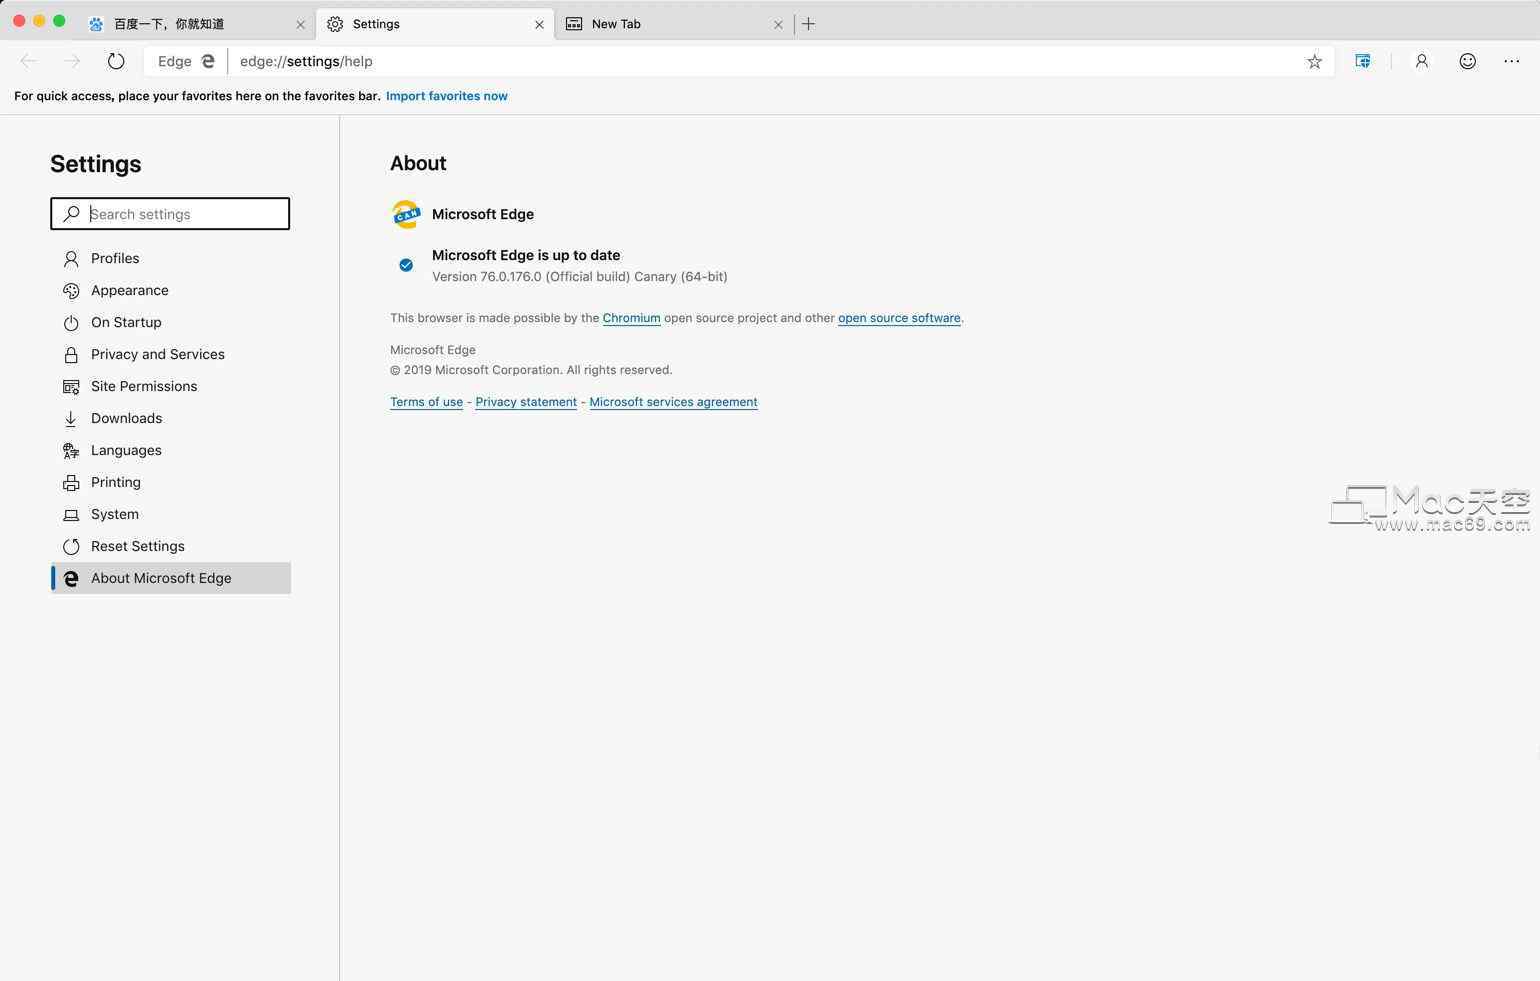Screen dimensions: 1540x981
Task: Open Appearance settings
Action: tap(171, 290)
